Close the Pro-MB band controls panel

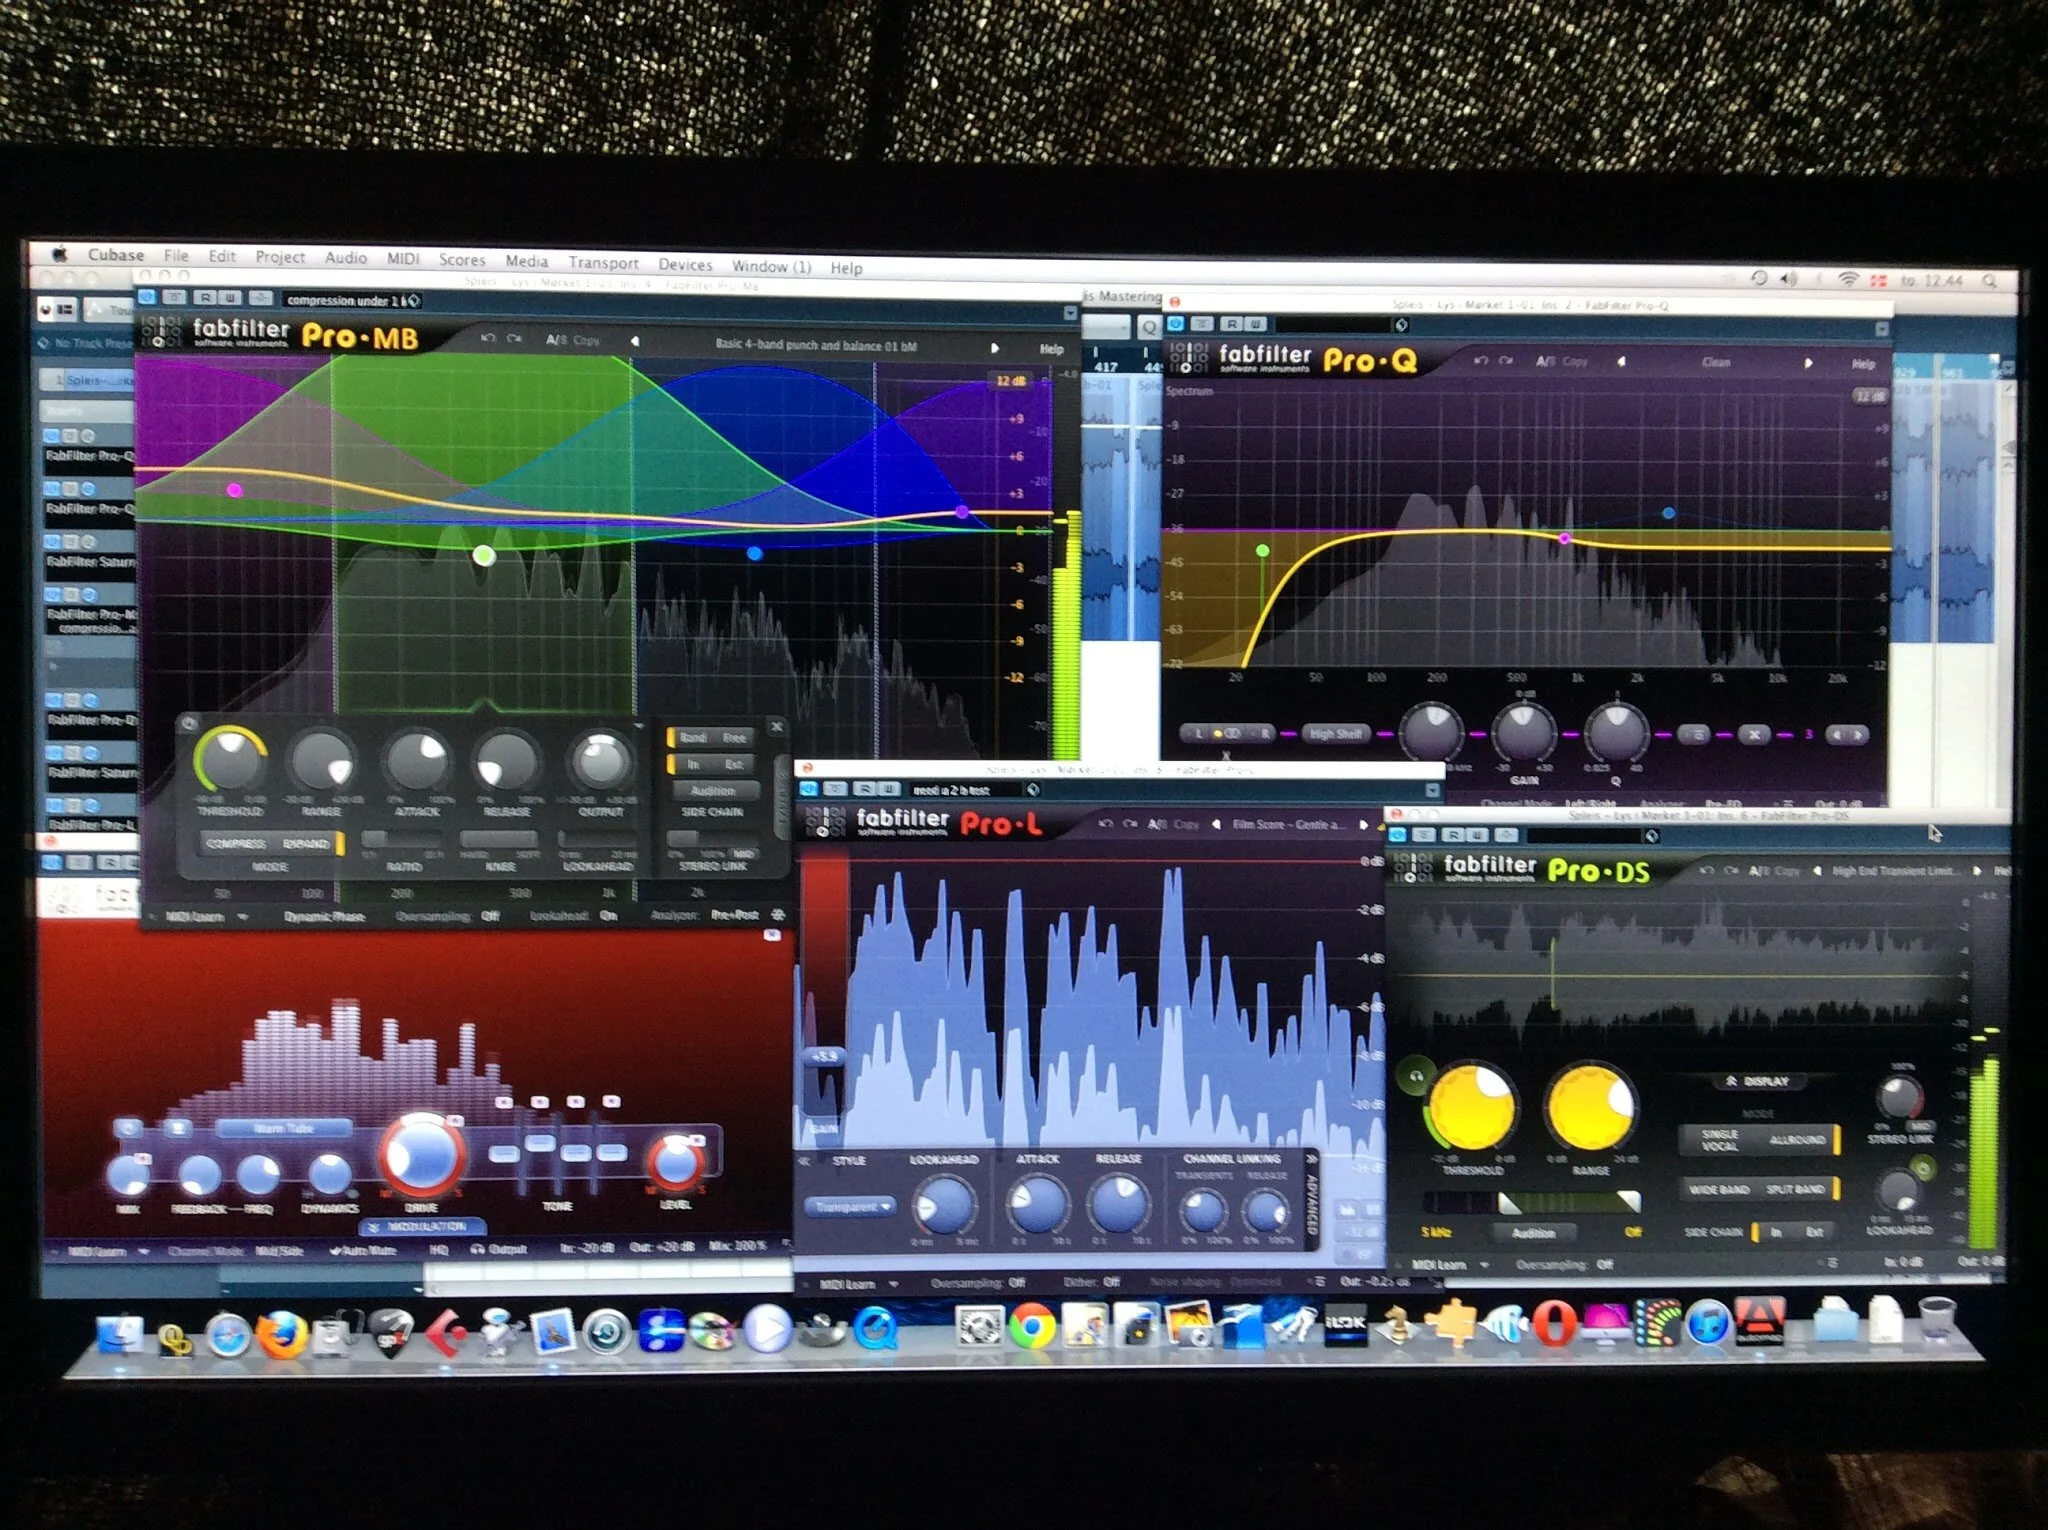tap(776, 726)
